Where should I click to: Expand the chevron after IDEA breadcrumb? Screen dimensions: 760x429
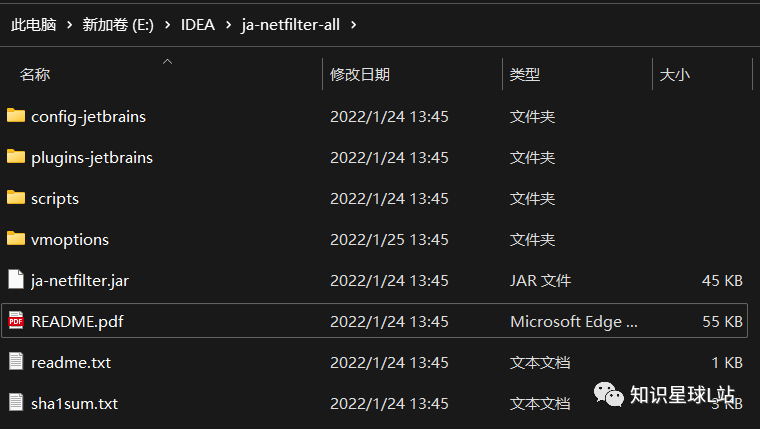point(228,25)
